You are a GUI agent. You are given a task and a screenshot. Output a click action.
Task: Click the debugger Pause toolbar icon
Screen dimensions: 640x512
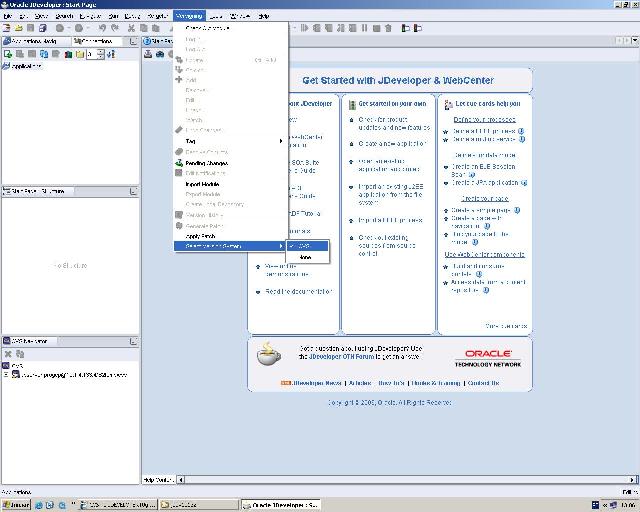[364, 28]
